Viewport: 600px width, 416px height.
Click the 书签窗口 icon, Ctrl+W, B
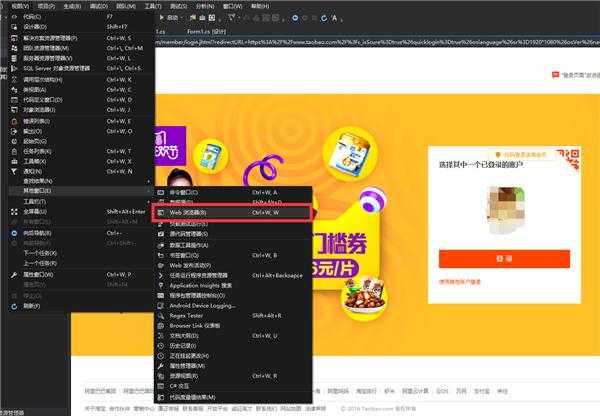(x=161, y=255)
